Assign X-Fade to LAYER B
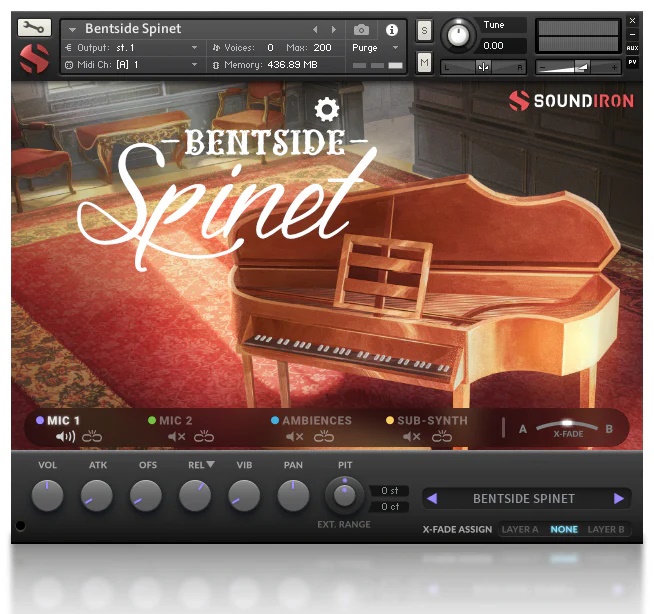654x614 pixels. pos(606,529)
